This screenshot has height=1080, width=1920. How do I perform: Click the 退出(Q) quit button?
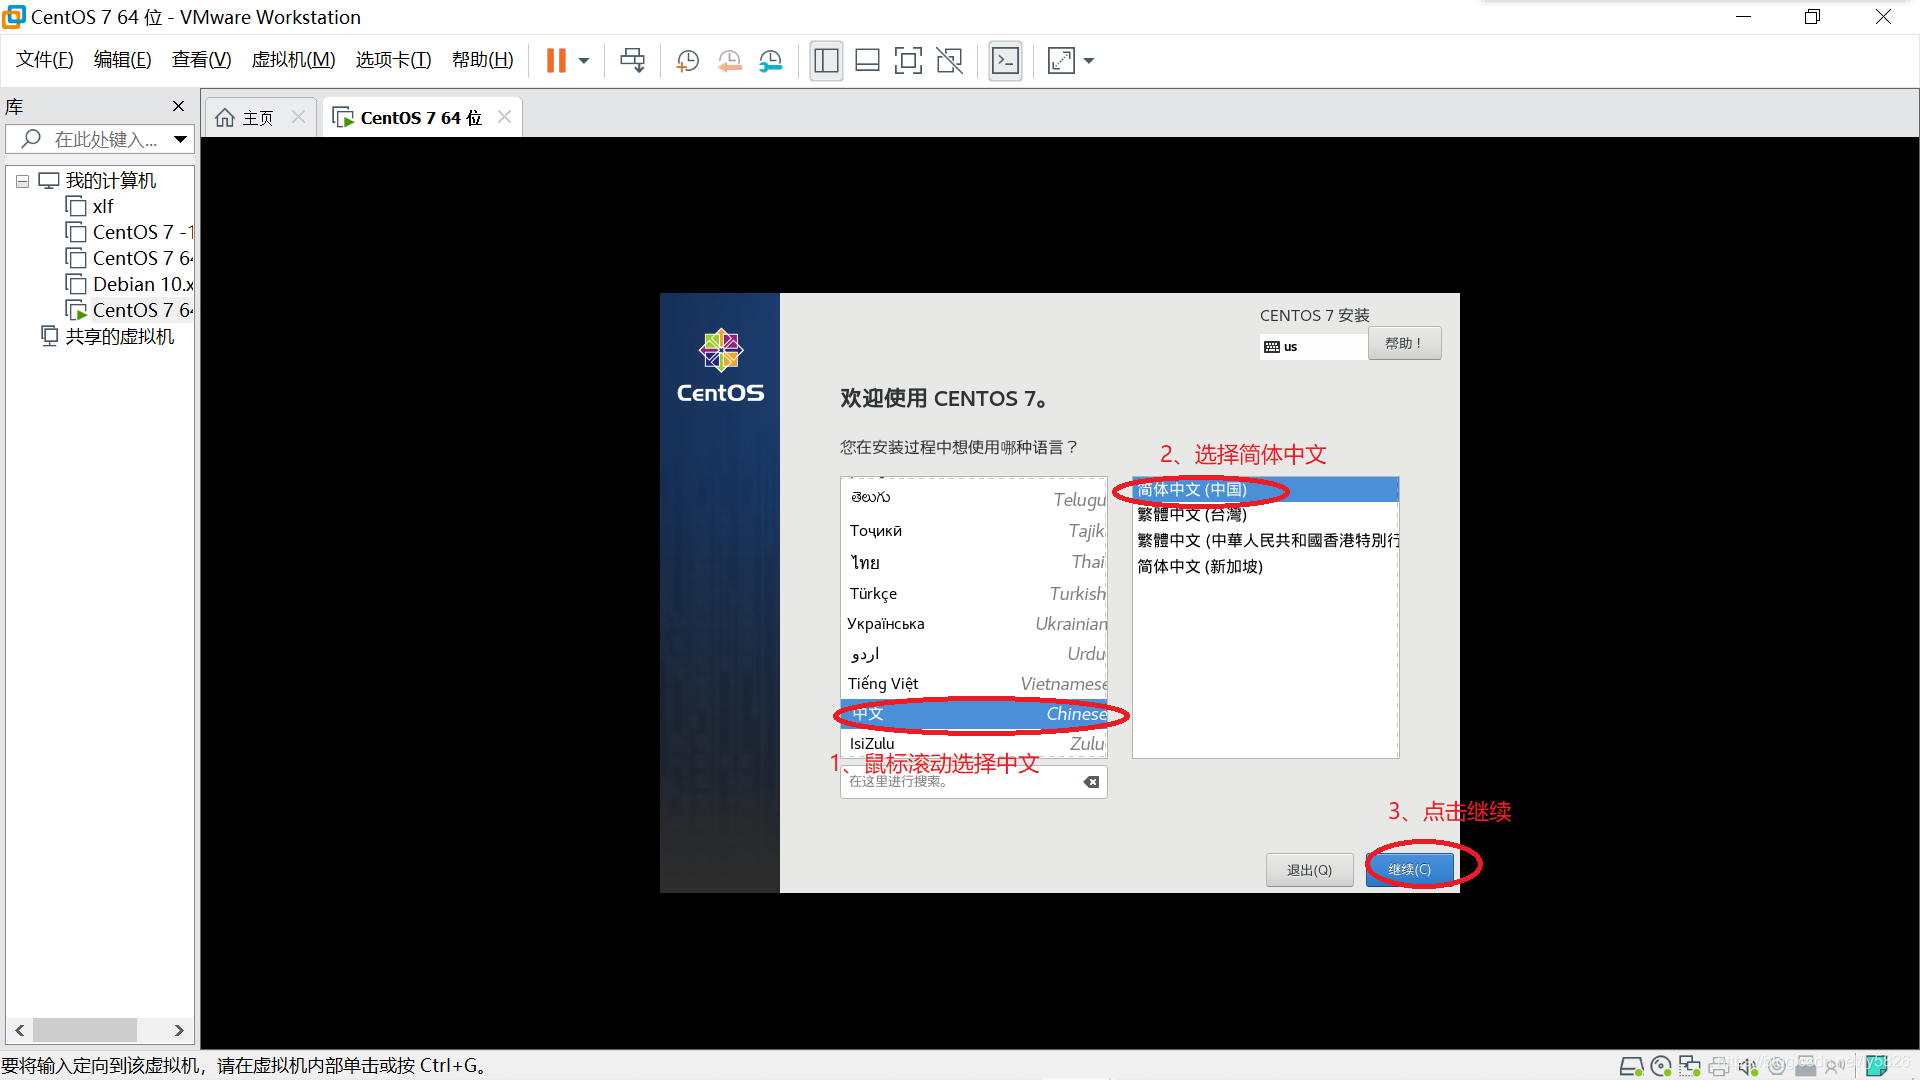1309,870
